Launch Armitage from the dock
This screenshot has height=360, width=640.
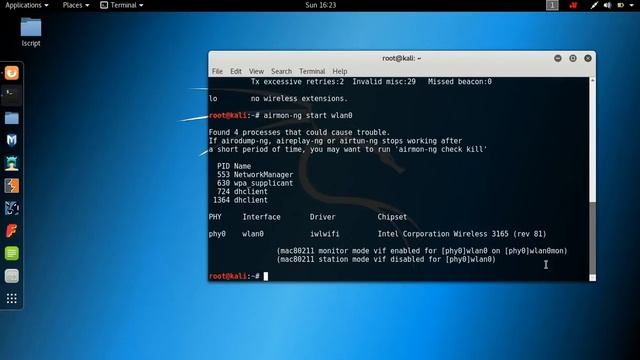click(11, 163)
